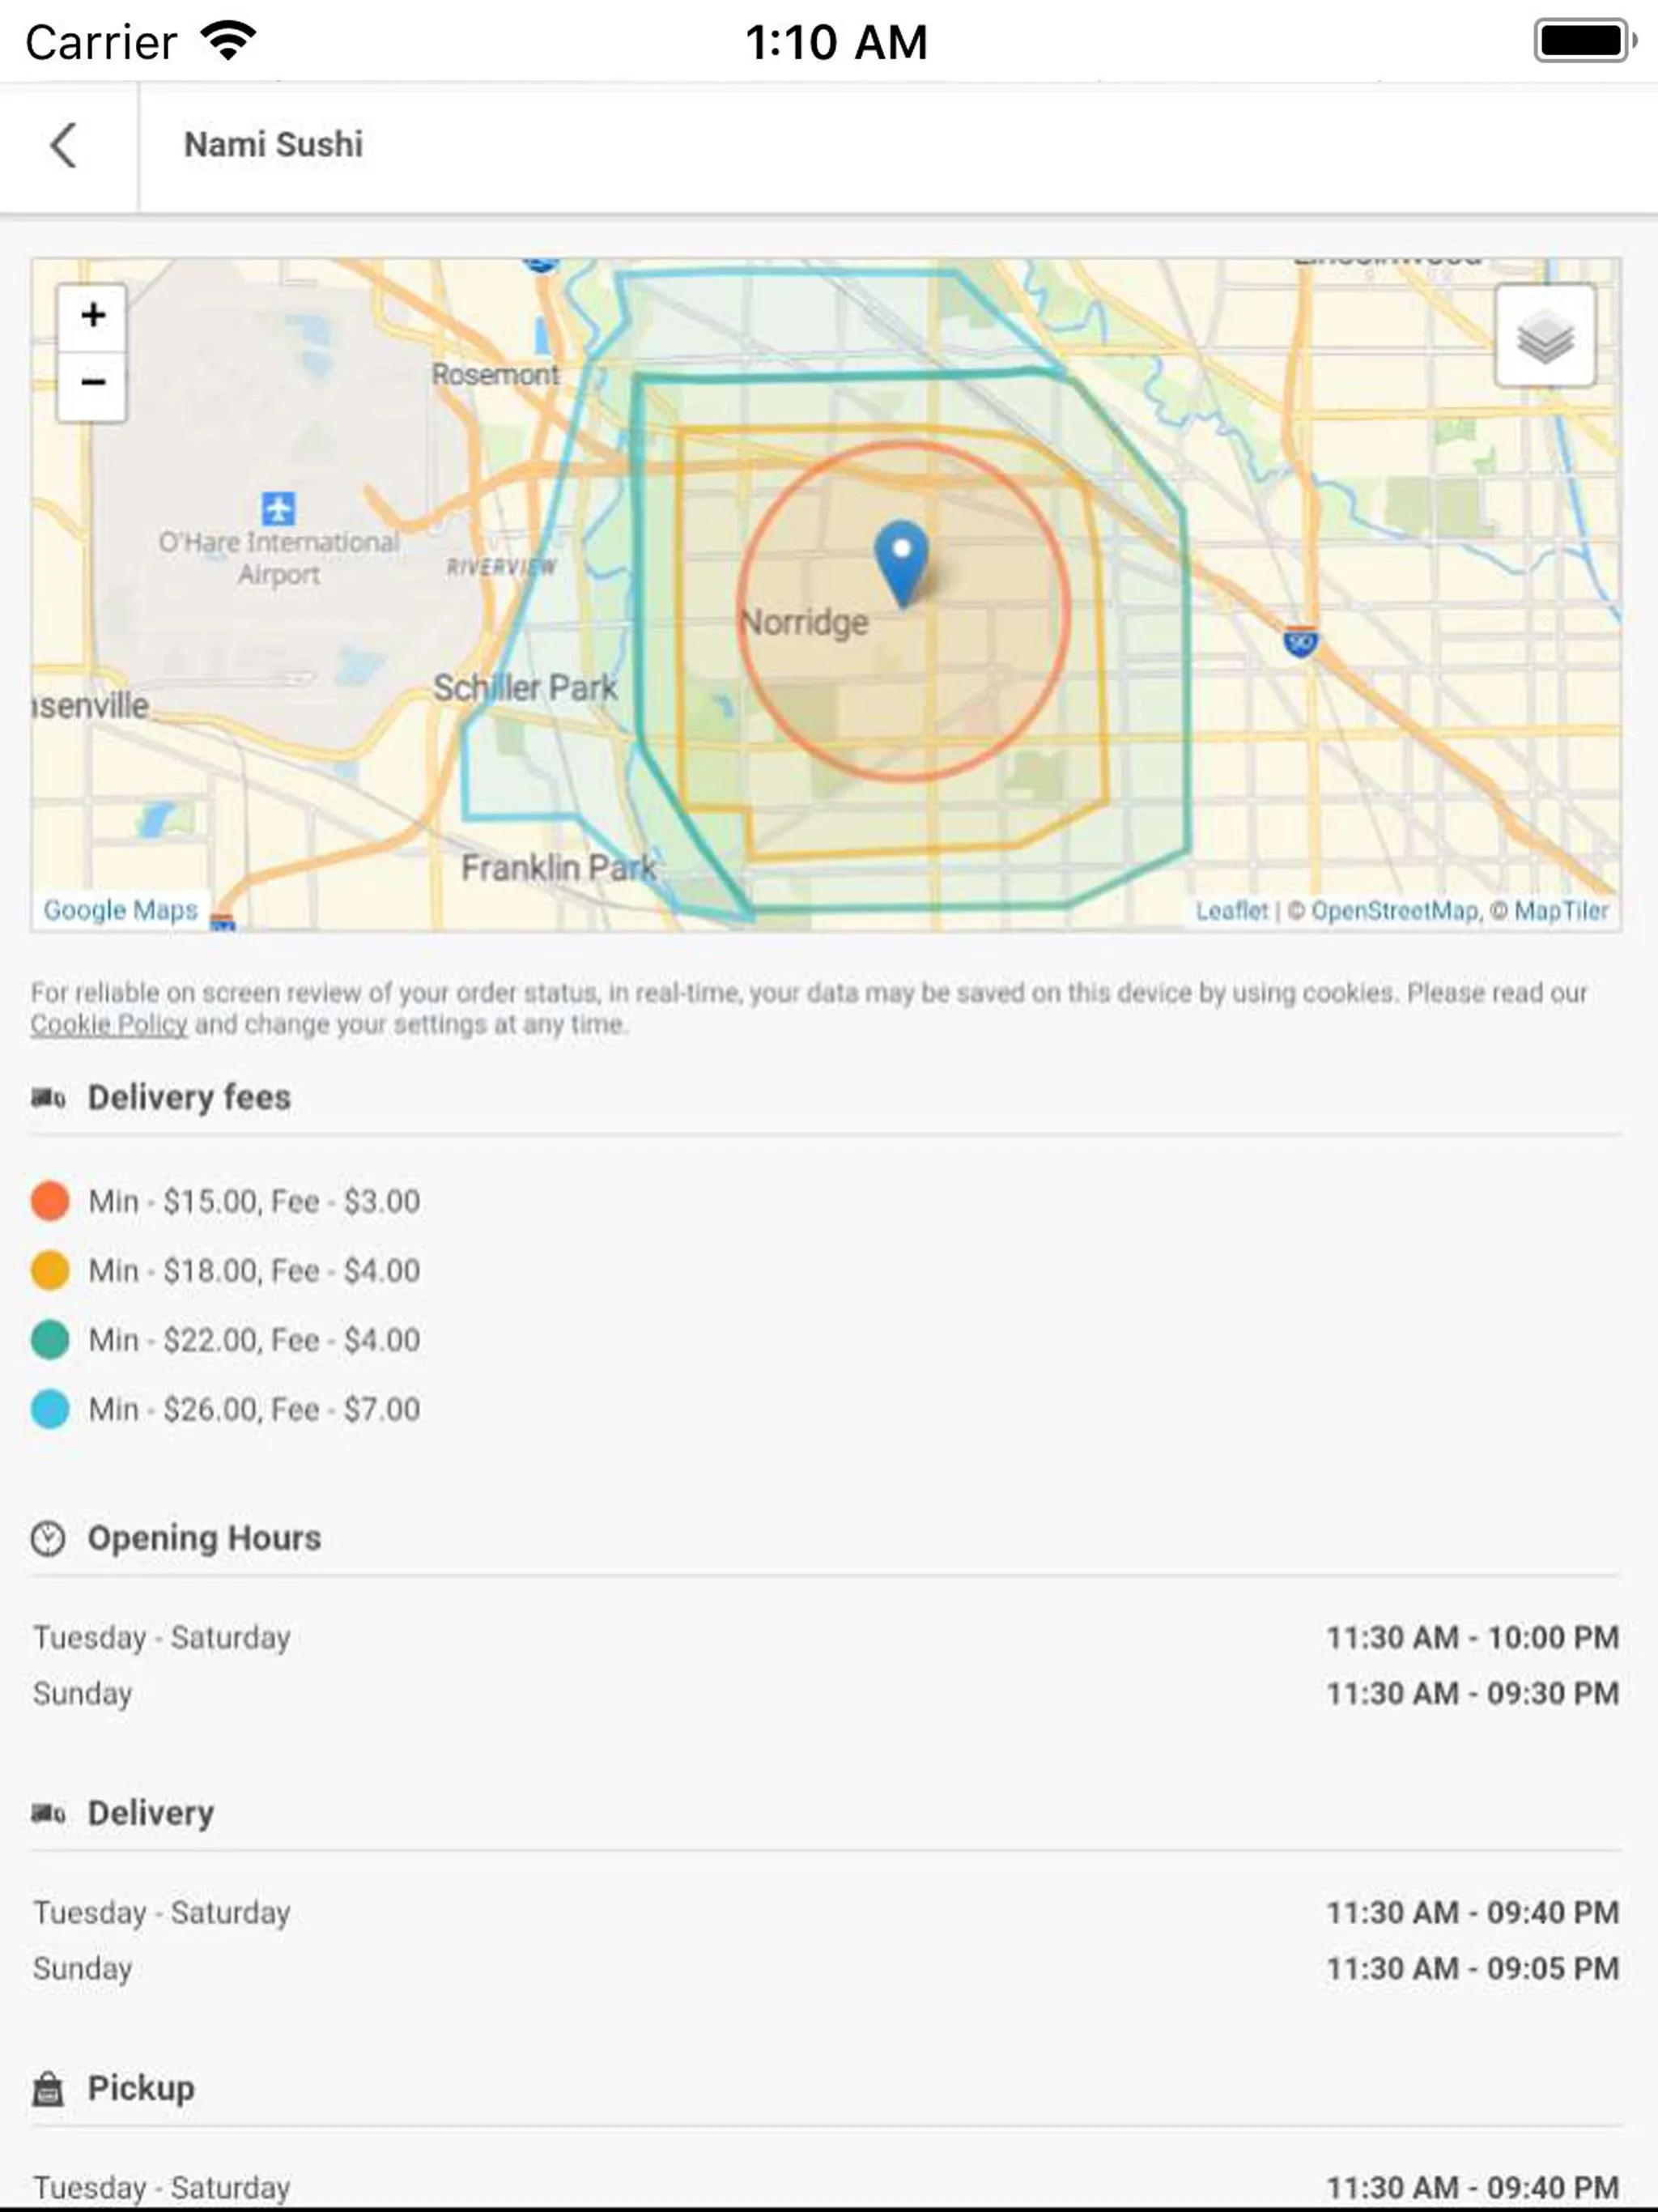1658x2212 pixels.
Task: Tap the Pickup section heading
Action: pyautogui.click(x=141, y=2088)
